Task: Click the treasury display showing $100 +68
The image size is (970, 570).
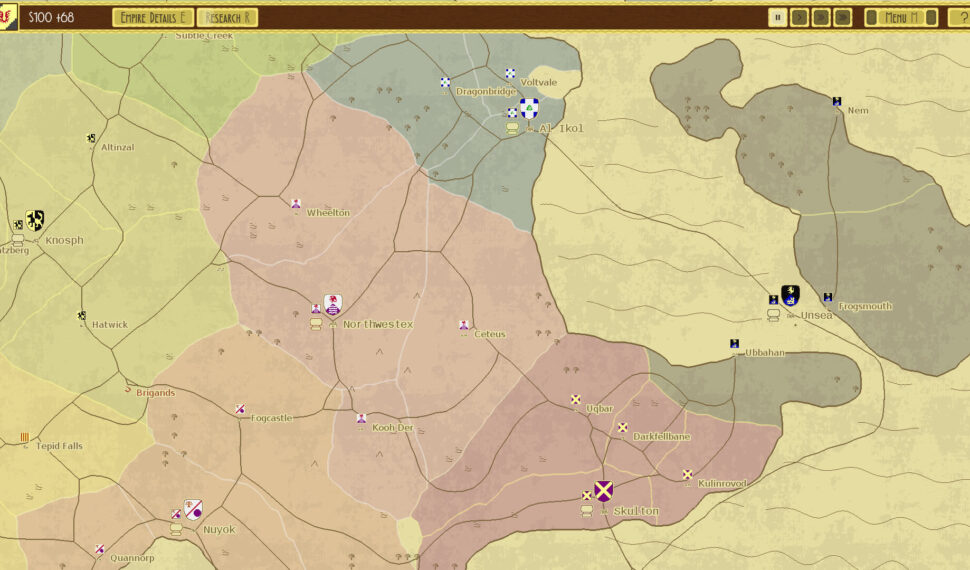Action: pos(51,17)
